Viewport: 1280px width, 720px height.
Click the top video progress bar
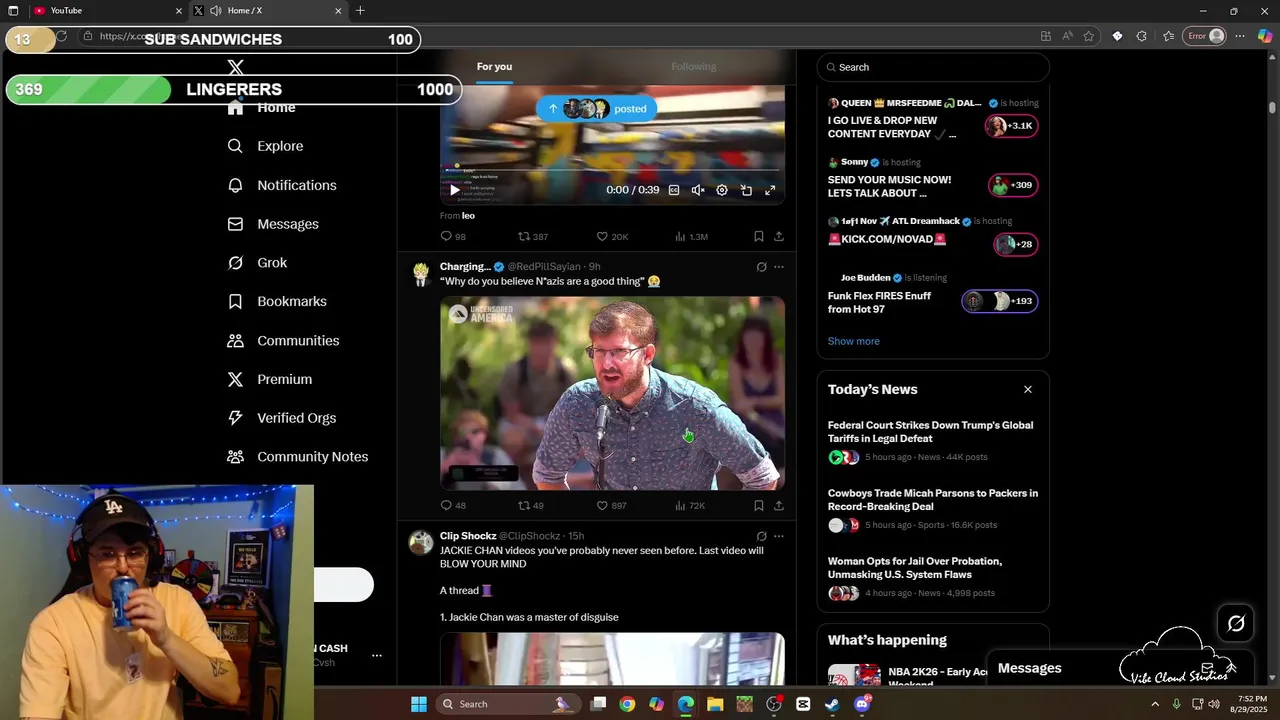click(x=612, y=169)
